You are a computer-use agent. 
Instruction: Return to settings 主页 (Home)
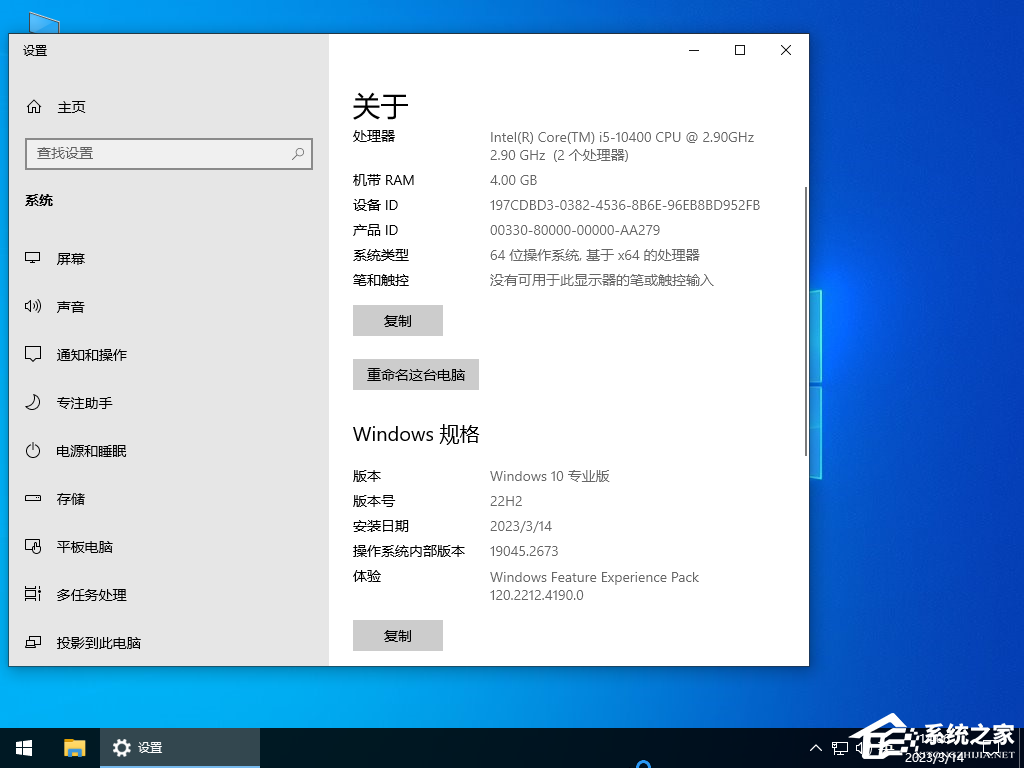click(70, 107)
